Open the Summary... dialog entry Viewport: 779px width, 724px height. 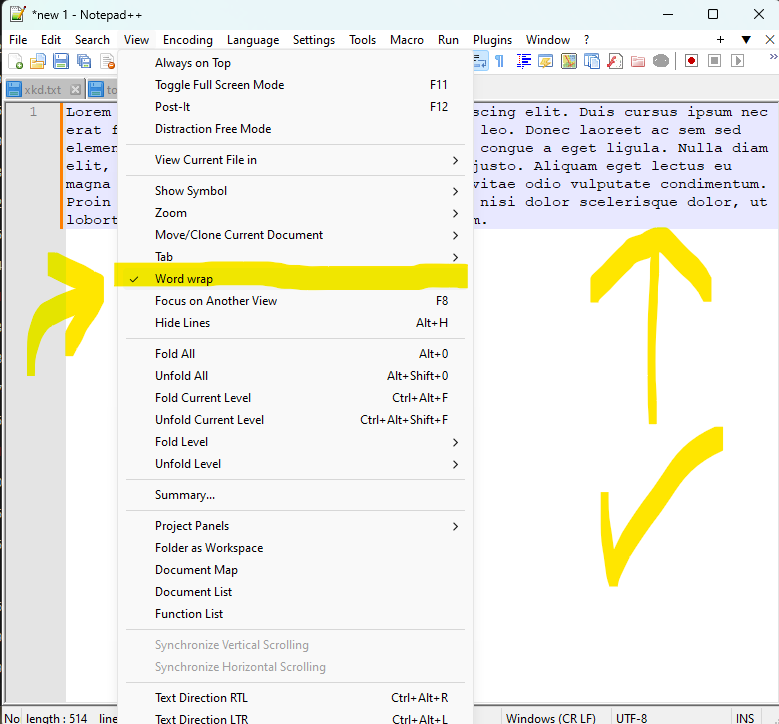[185, 495]
